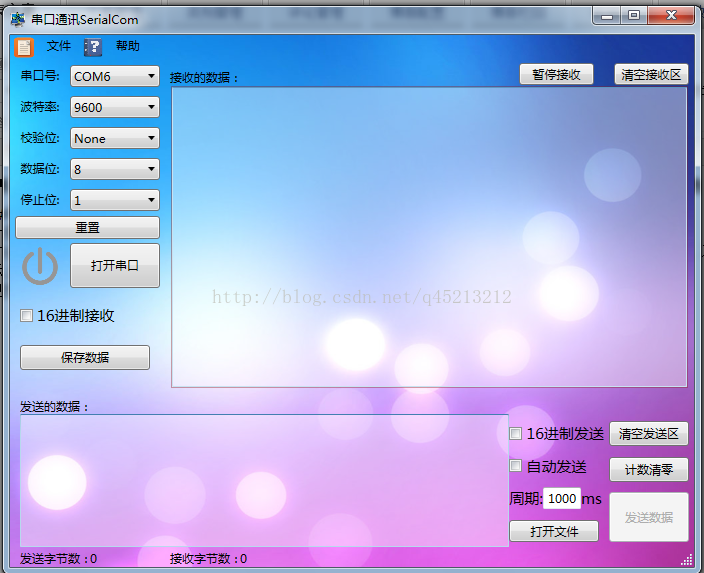Expand the 波特率 9600 dropdown
This screenshot has height=573, width=704.
pyautogui.click(x=115, y=107)
